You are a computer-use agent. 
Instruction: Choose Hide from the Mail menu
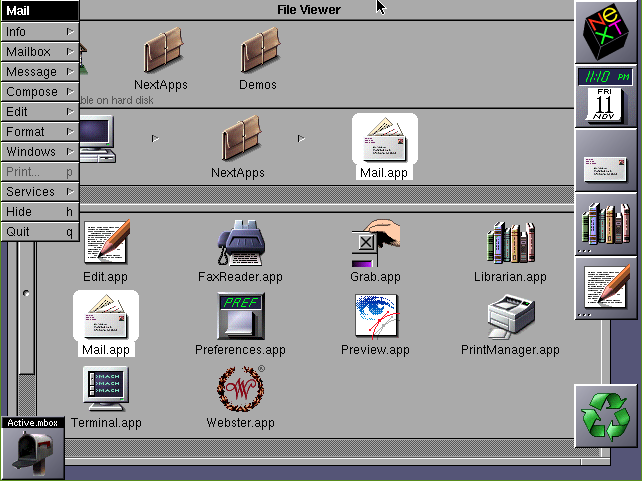(x=40, y=211)
